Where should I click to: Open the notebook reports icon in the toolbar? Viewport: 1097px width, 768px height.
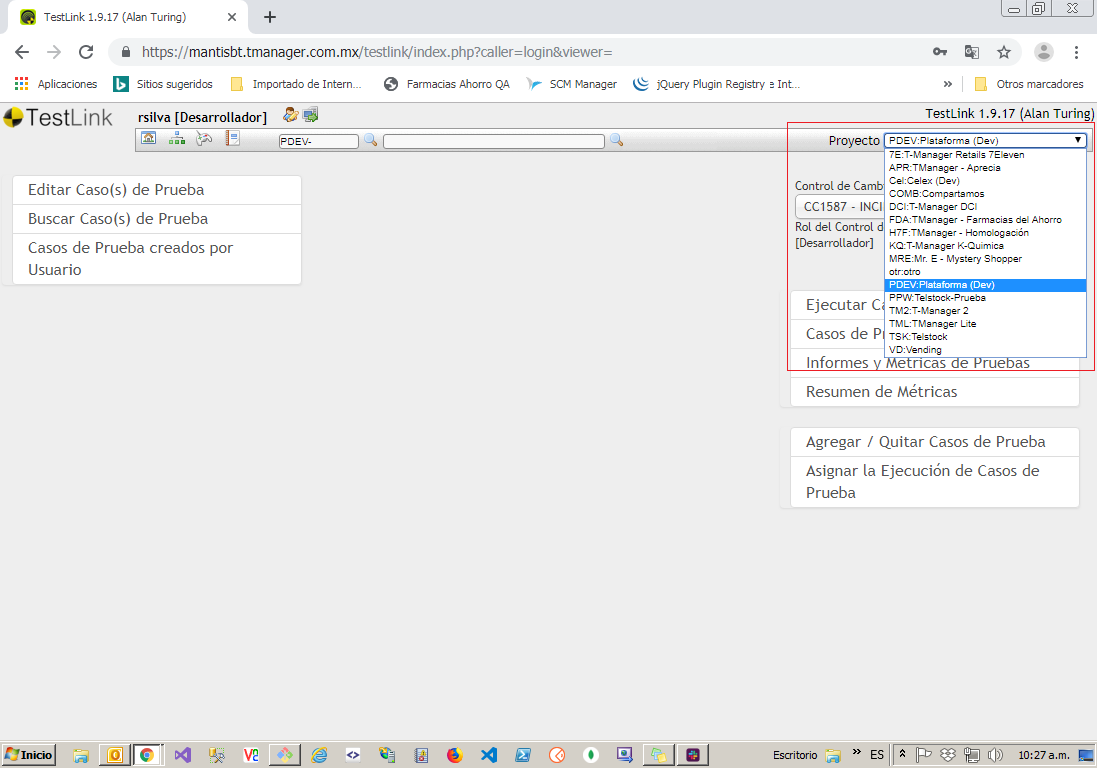coord(232,138)
